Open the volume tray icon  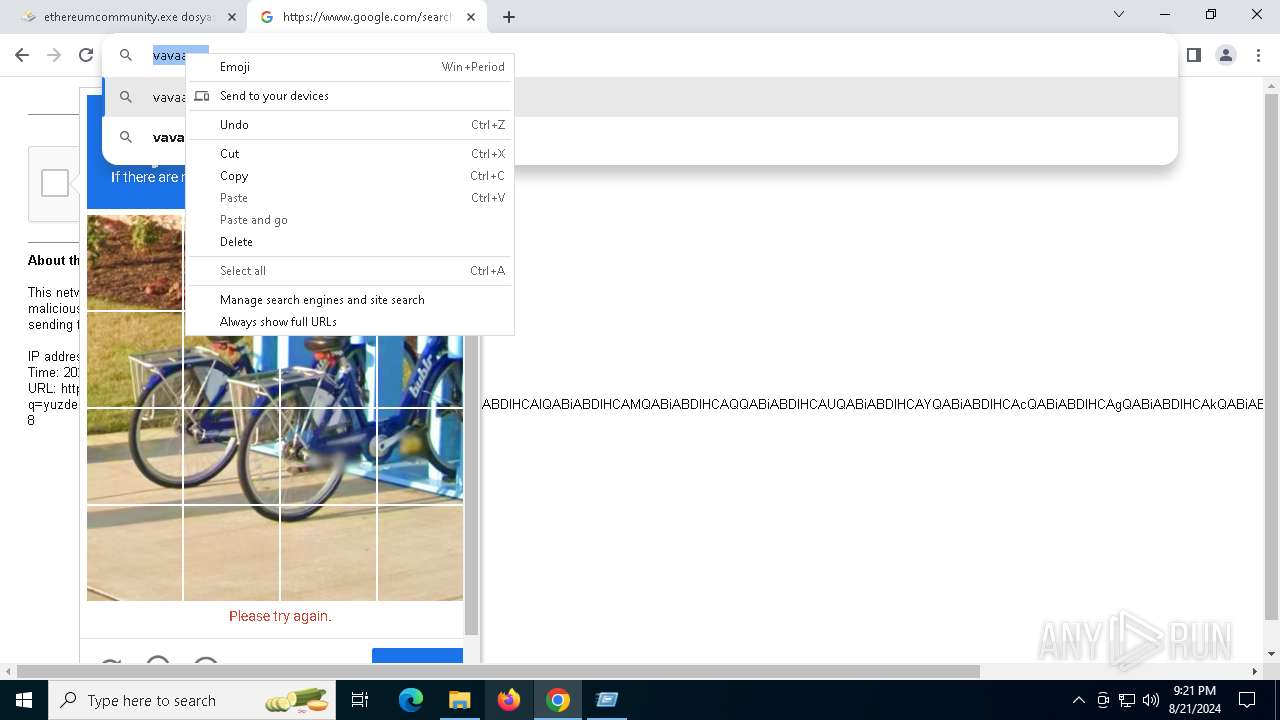pos(1150,700)
